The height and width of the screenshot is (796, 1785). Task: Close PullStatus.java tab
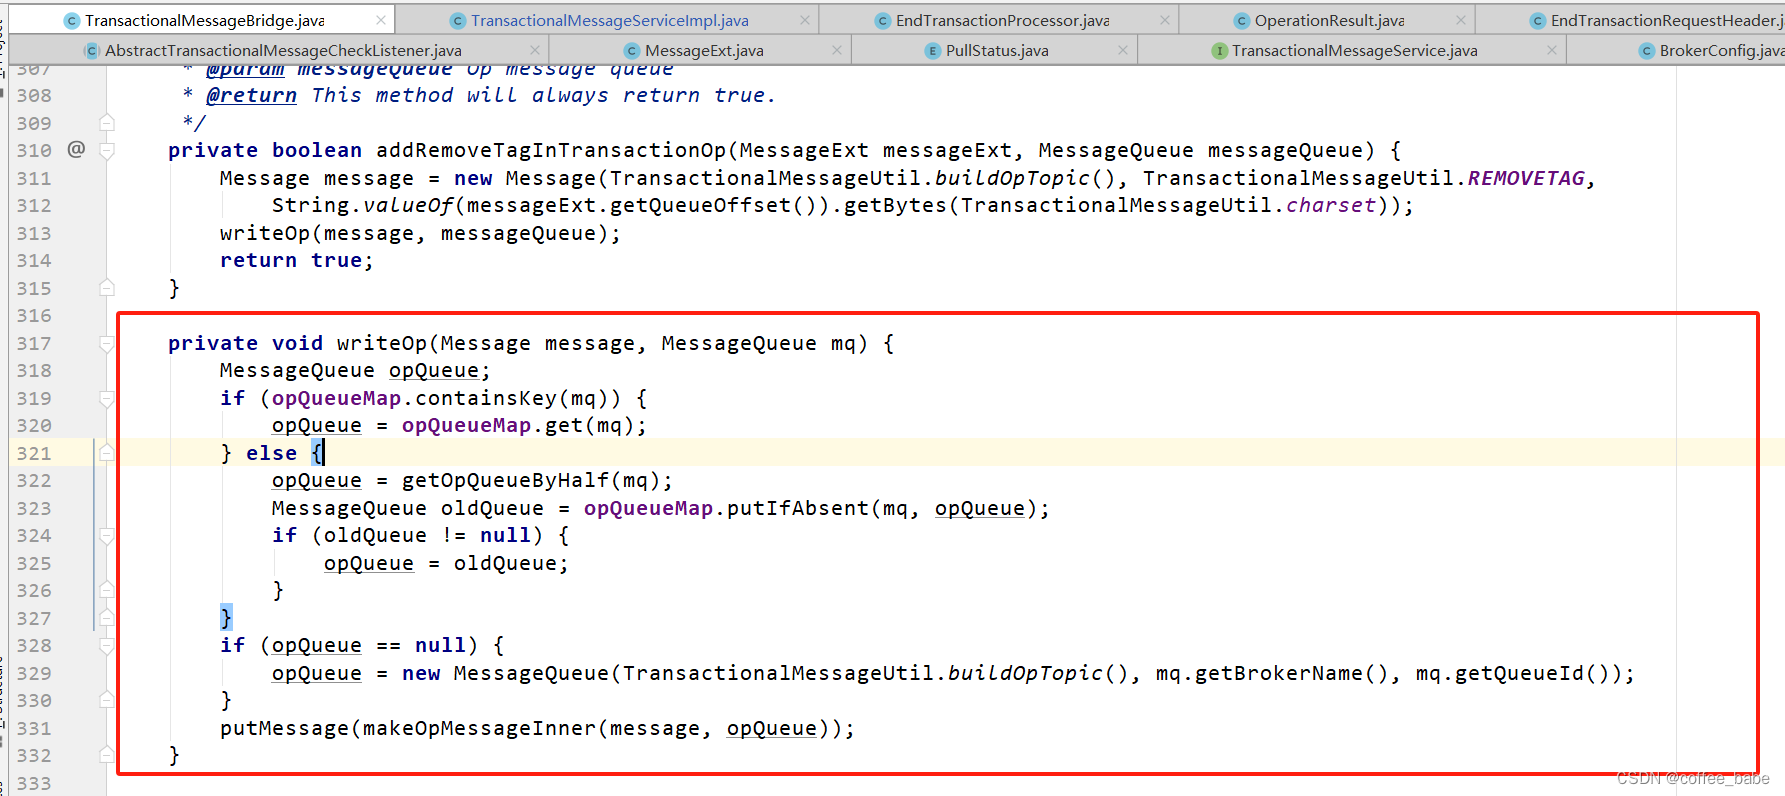tap(1123, 50)
